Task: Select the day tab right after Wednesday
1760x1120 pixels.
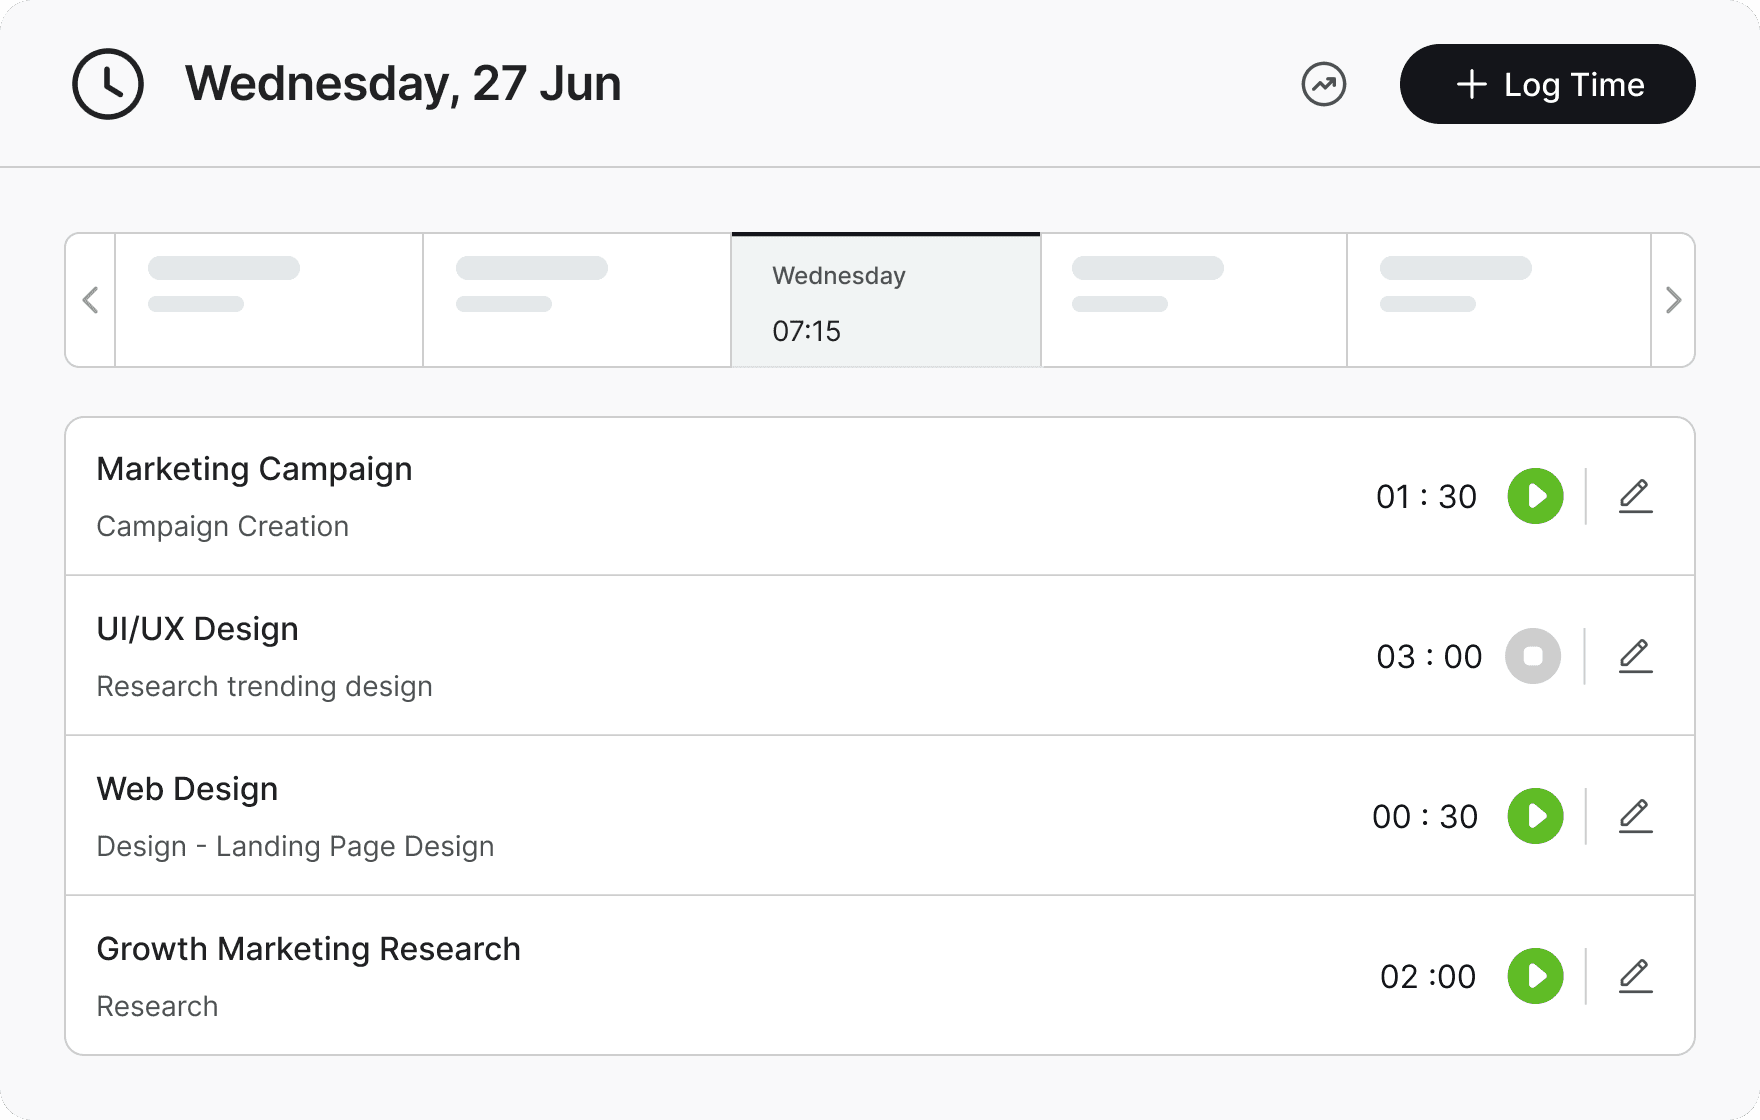Action: point(1194,300)
